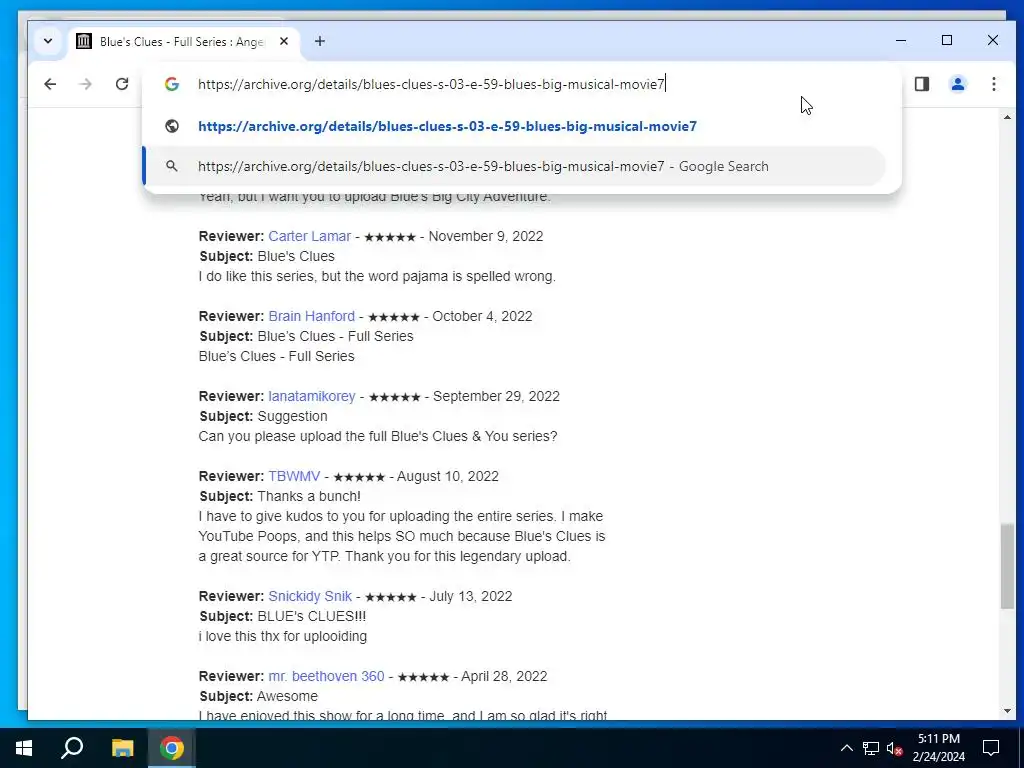Minimize the Chrome window
The image size is (1024, 768).
tap(901, 40)
